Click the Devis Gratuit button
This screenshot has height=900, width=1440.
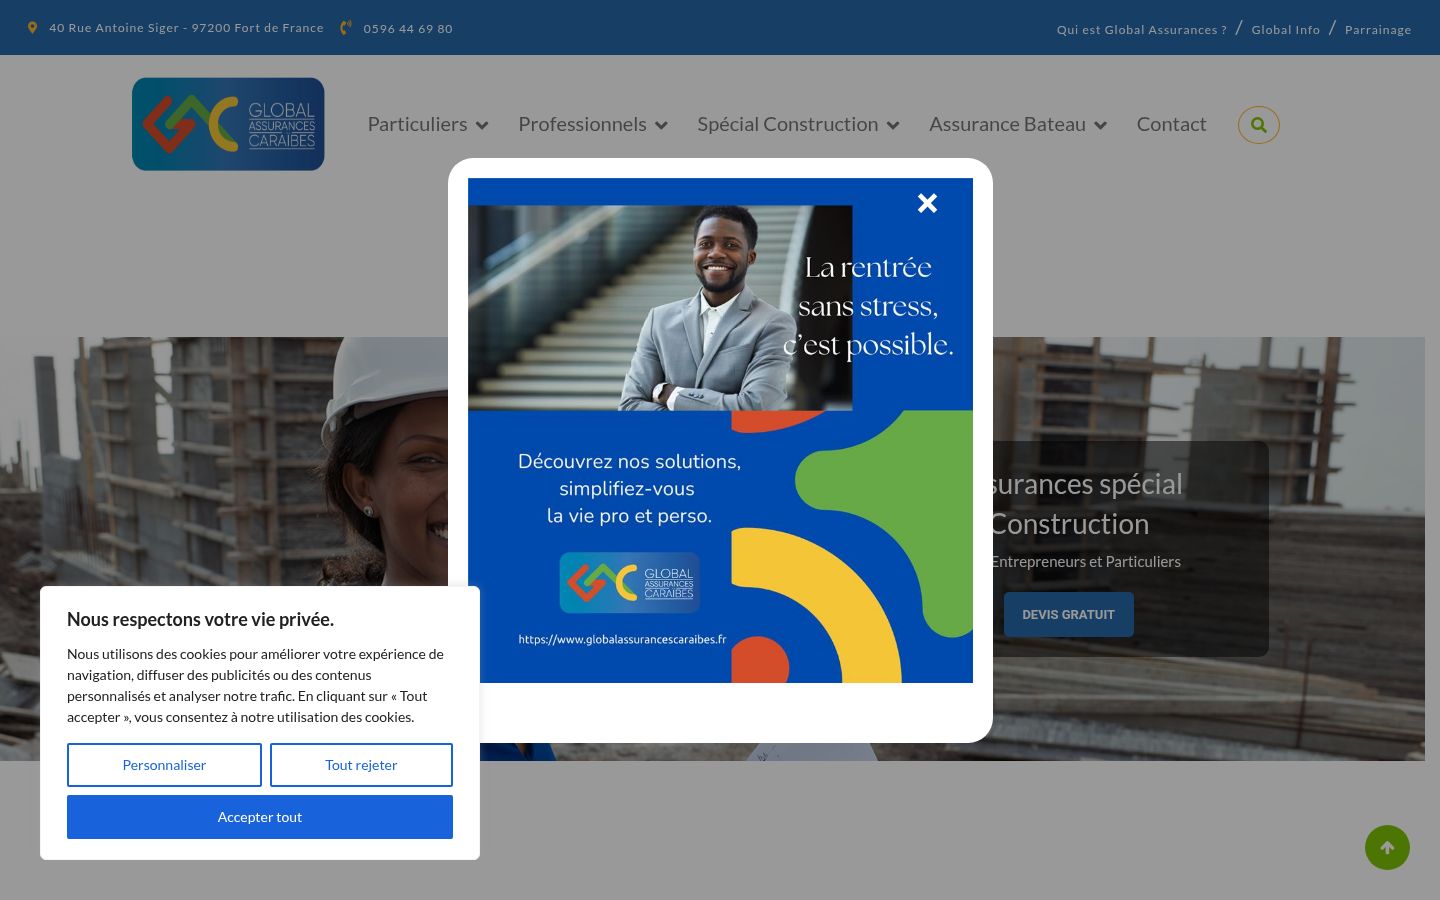coord(1068,614)
